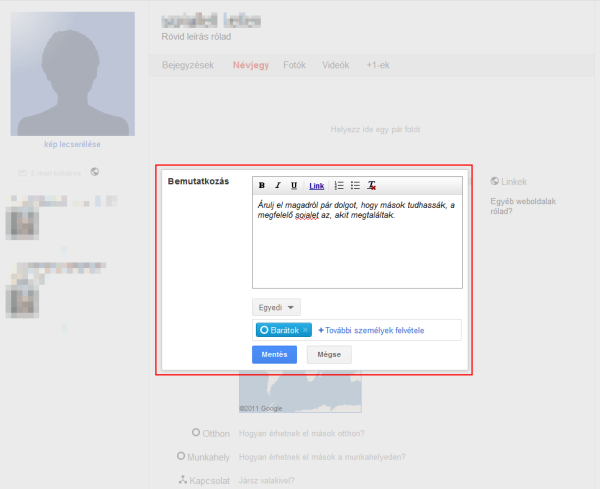The image size is (600, 489).
Task: Open the Egyedi visibility dropdown
Action: (276, 308)
